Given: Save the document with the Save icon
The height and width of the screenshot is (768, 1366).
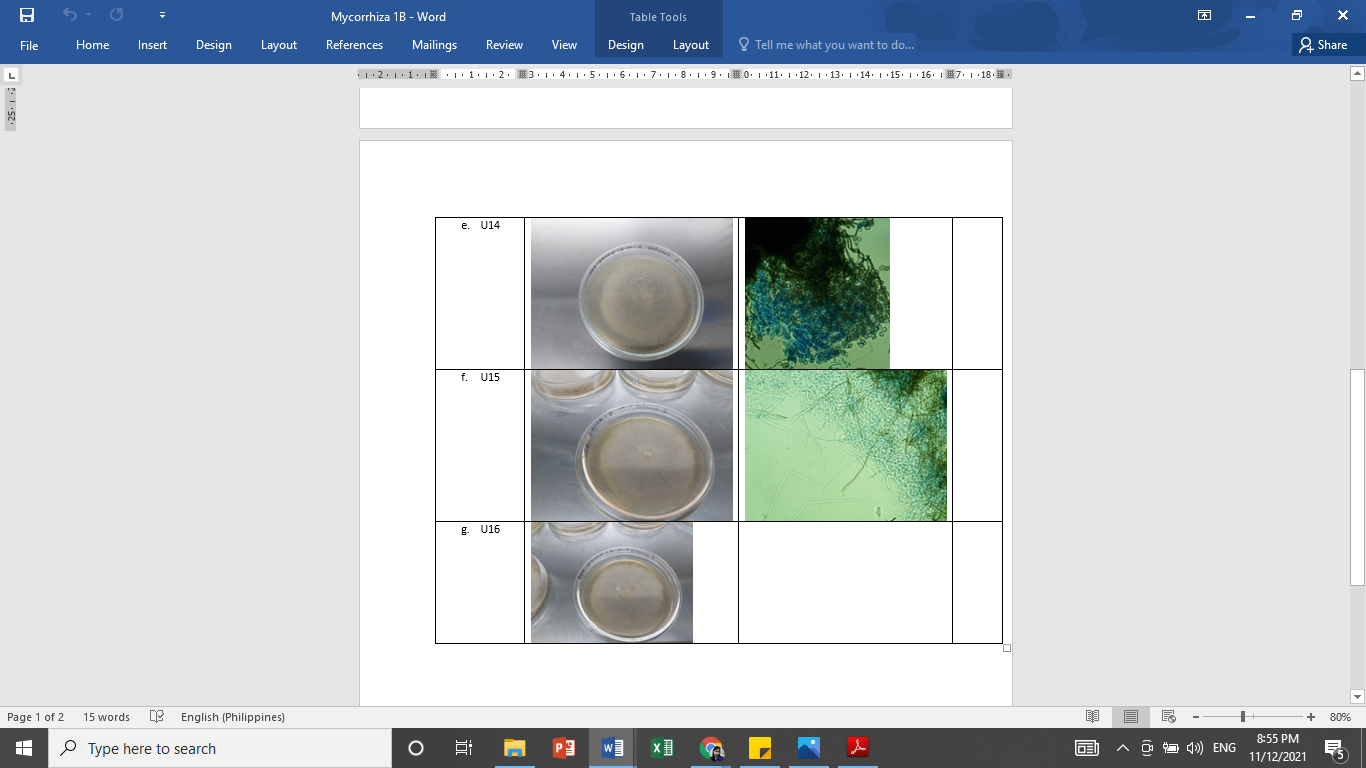Looking at the screenshot, I should point(27,15).
